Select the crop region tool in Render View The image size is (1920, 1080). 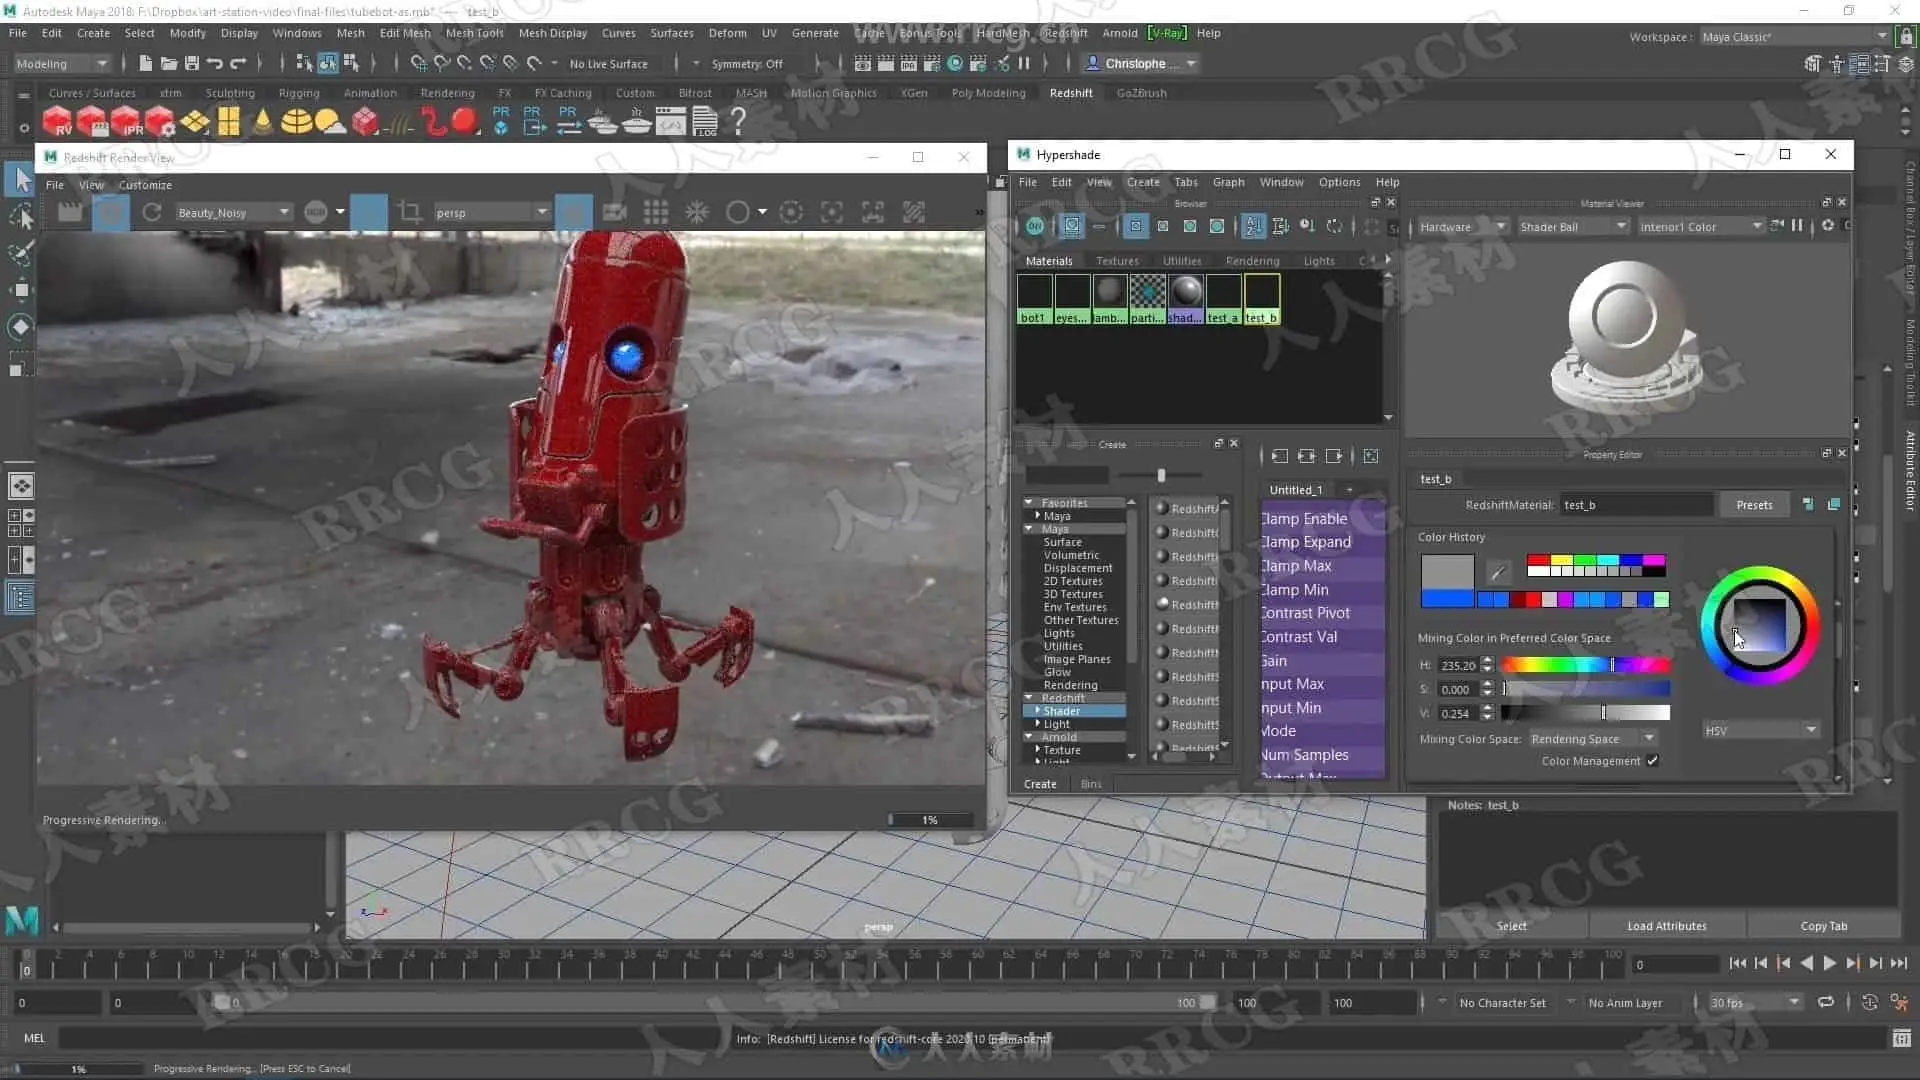(409, 212)
